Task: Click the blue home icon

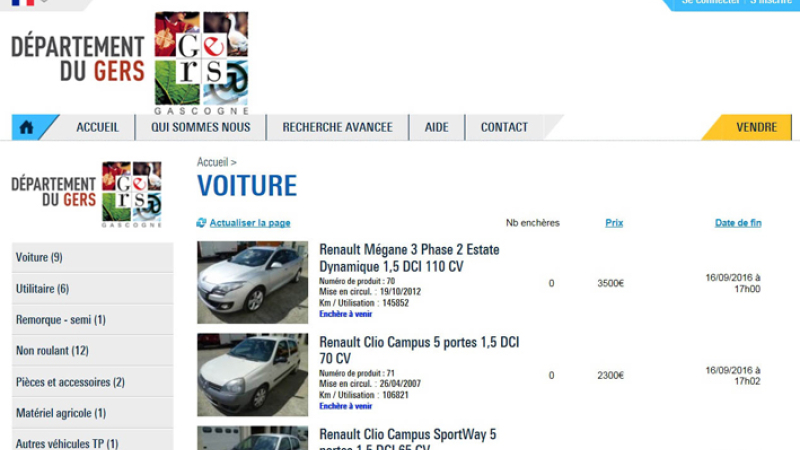Action: coord(27,127)
